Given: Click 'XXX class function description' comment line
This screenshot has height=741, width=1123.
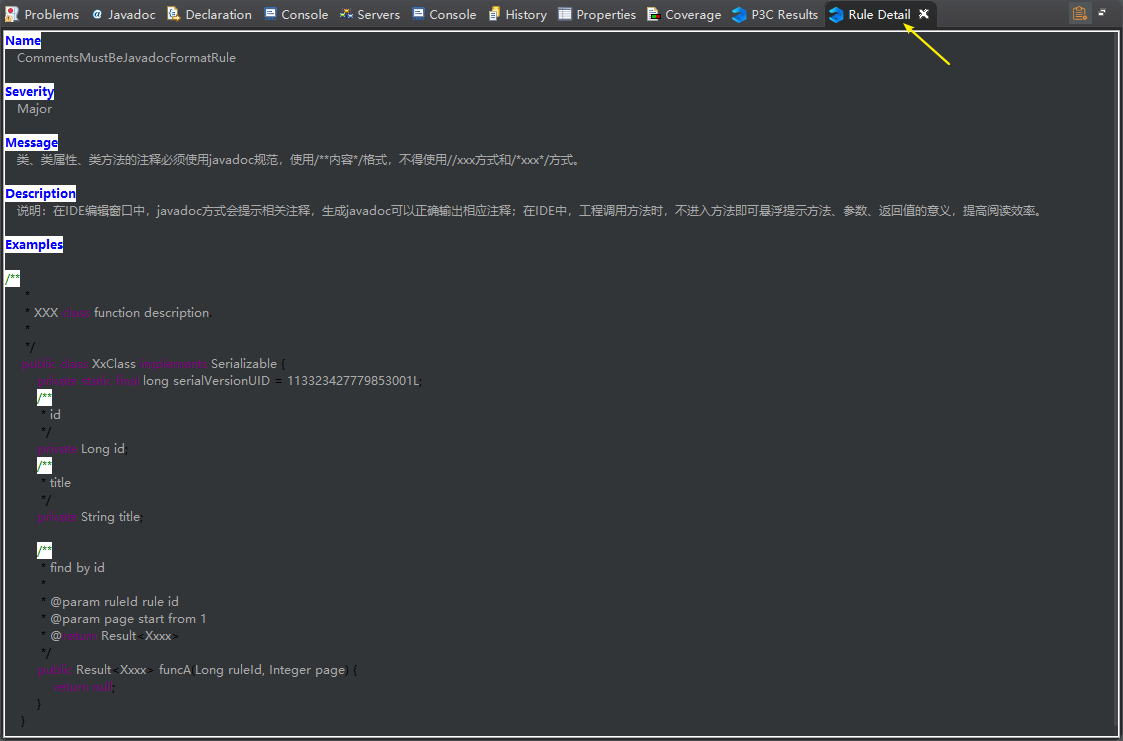Looking at the screenshot, I should coord(118,313).
